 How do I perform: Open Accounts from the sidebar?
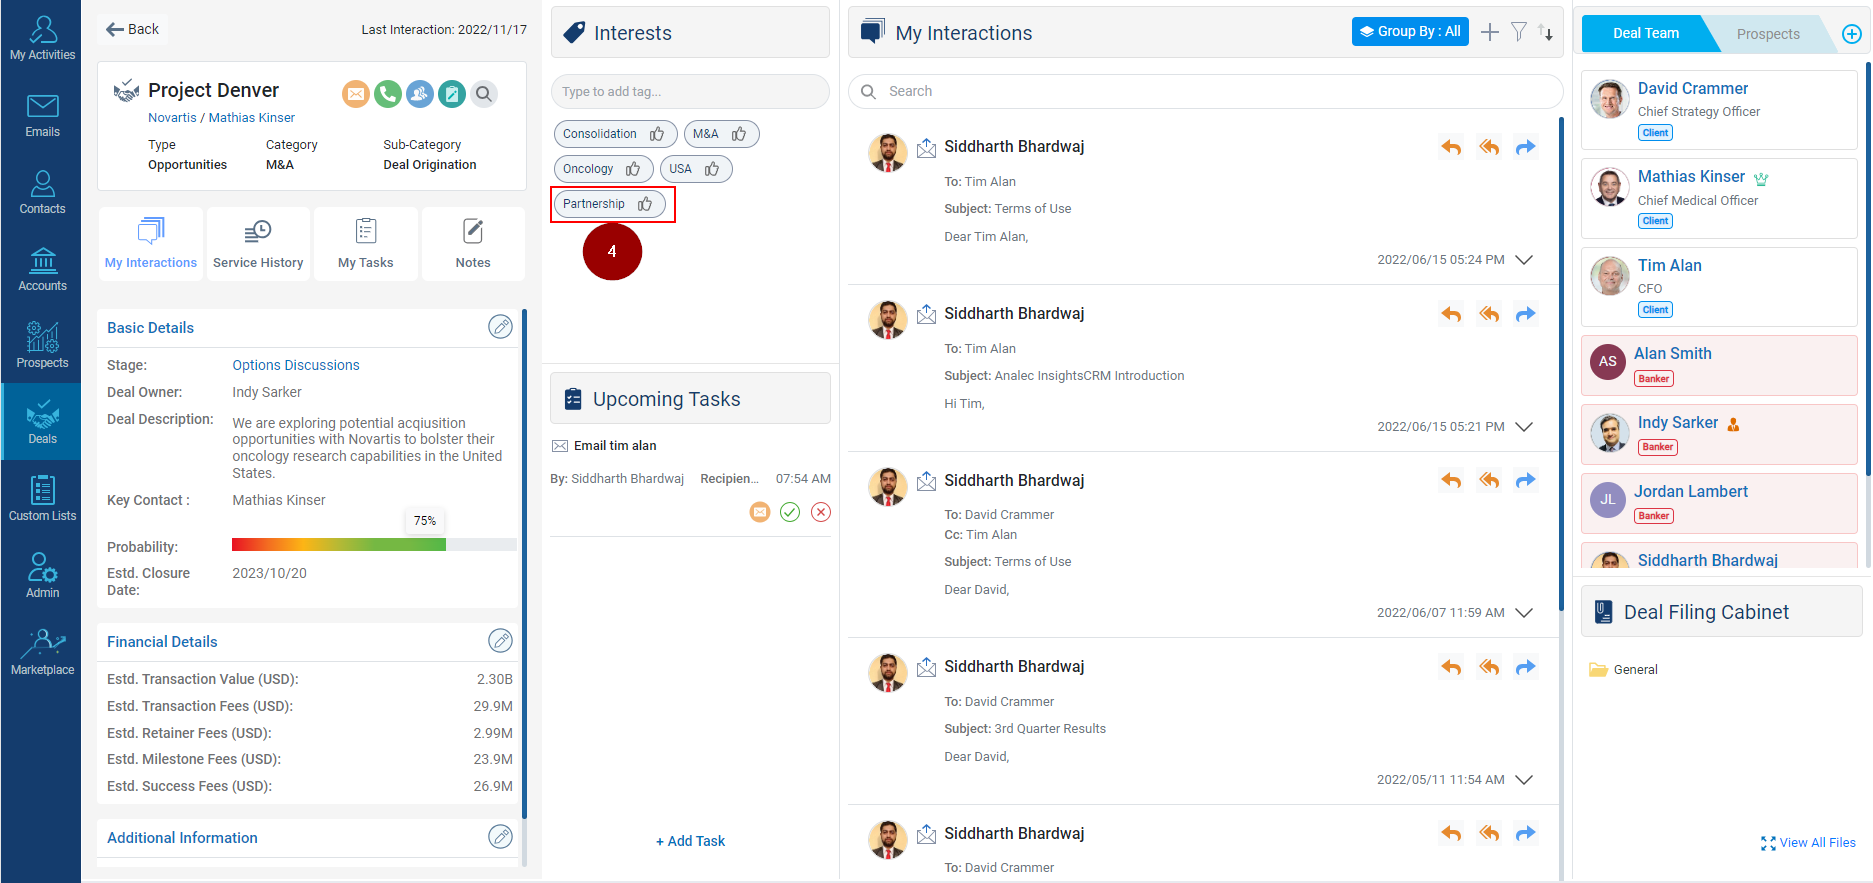pyautogui.click(x=42, y=270)
